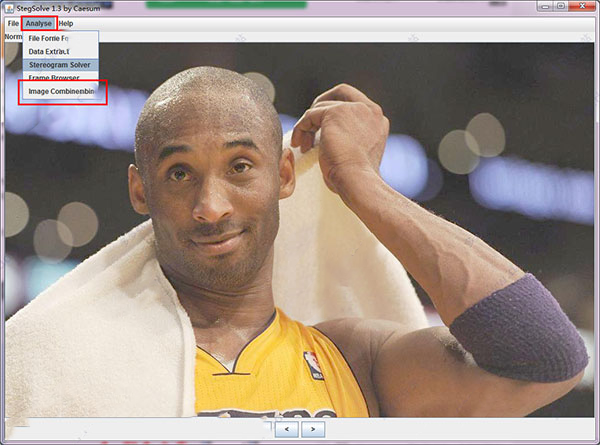This screenshot has height=445, width=600.
Task: Click the previous (<) image filter button
Action: click(x=287, y=429)
